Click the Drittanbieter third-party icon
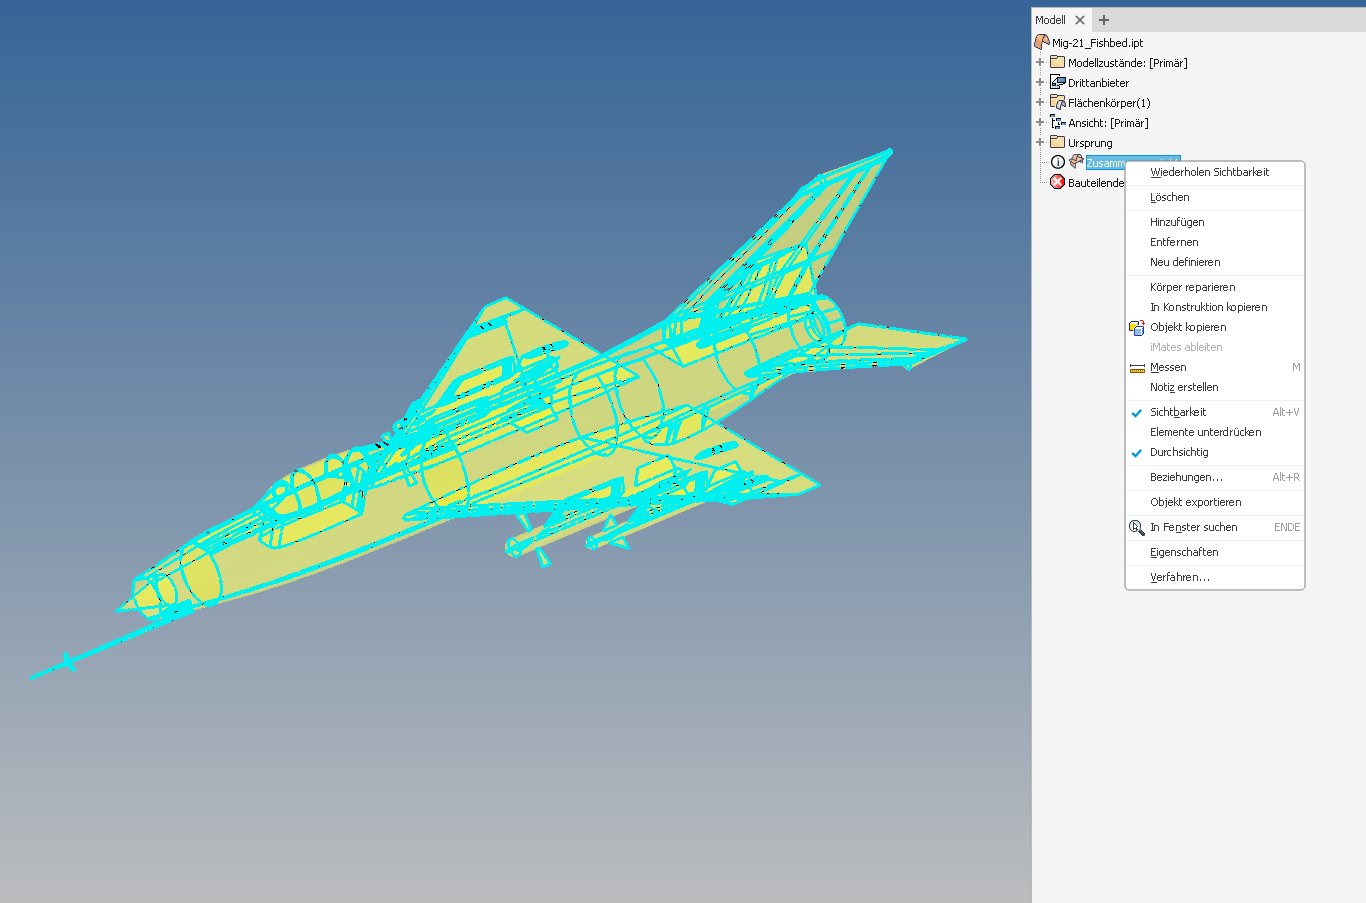1366x903 pixels. click(x=1058, y=82)
